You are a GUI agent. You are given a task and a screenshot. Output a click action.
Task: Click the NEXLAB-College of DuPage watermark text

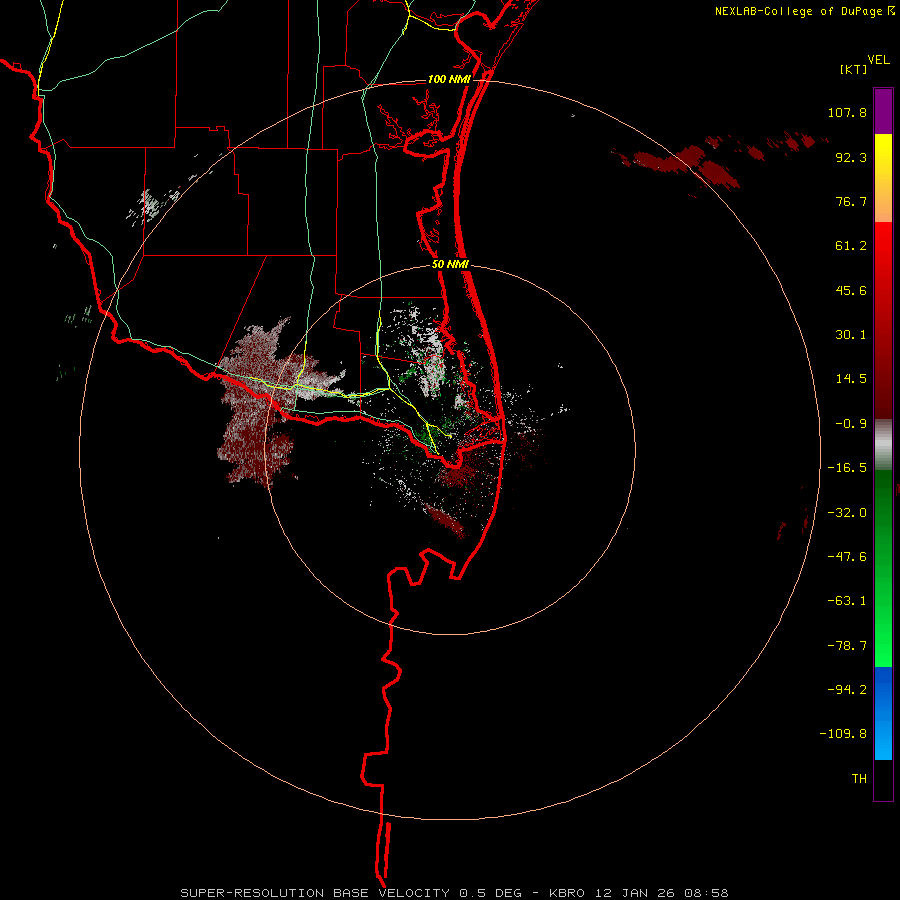(804, 11)
